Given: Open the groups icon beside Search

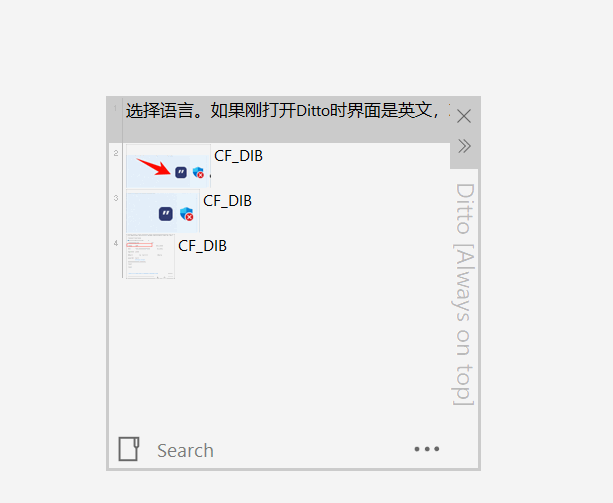Looking at the screenshot, I should 129,449.
